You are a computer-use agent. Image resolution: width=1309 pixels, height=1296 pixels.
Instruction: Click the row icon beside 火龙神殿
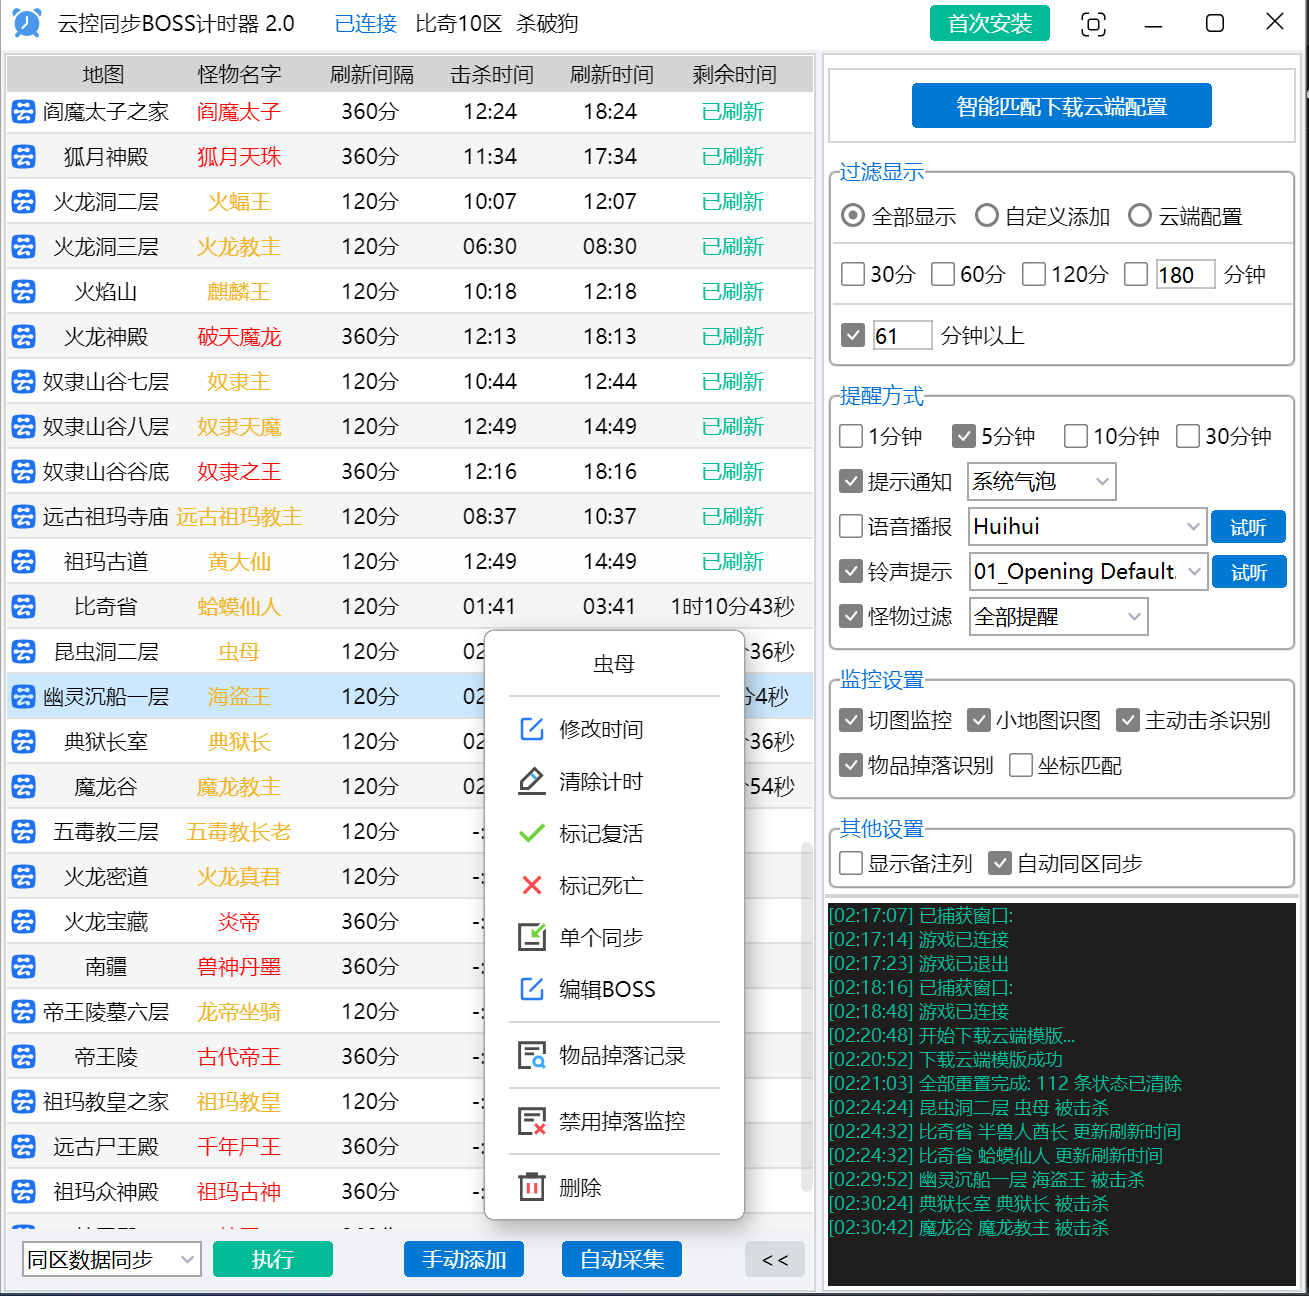click(x=23, y=337)
